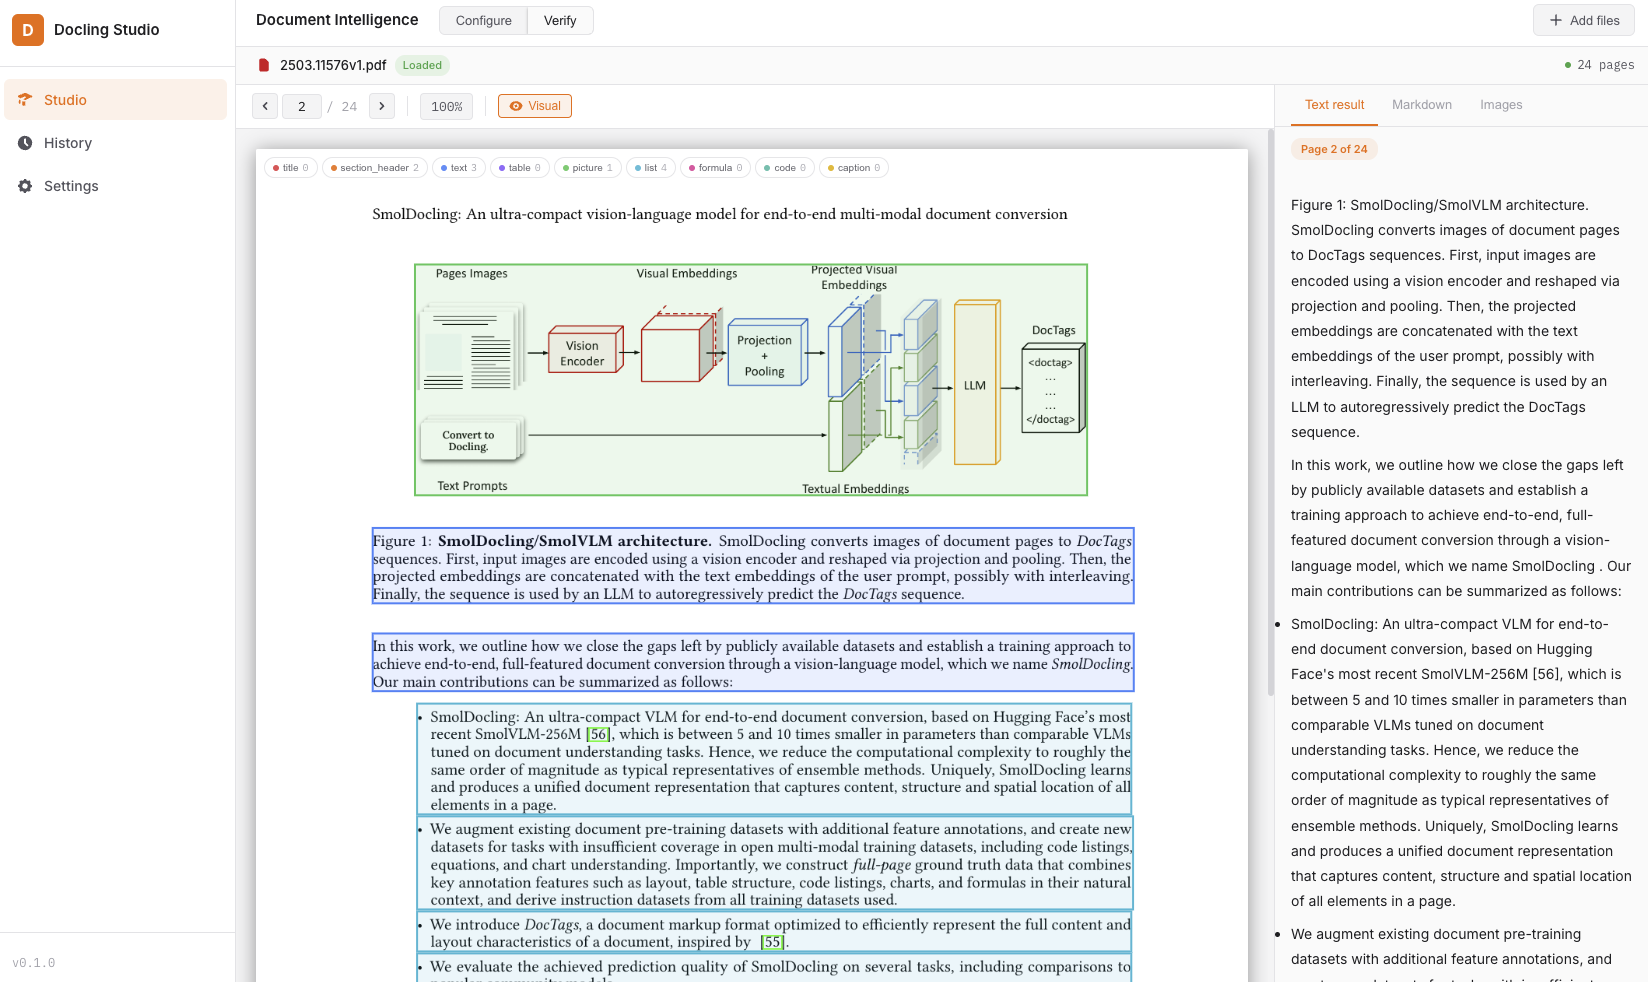Screen dimensions: 1648x982
Task: Select the Text result tab
Action: (x=1334, y=105)
